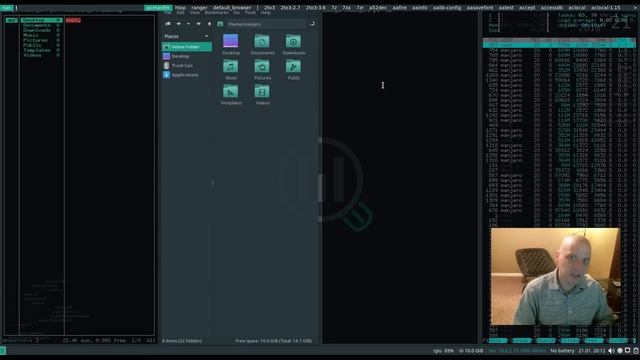The image size is (640, 360).
Task: Click Music row in ranger terminal
Action: 42,35
